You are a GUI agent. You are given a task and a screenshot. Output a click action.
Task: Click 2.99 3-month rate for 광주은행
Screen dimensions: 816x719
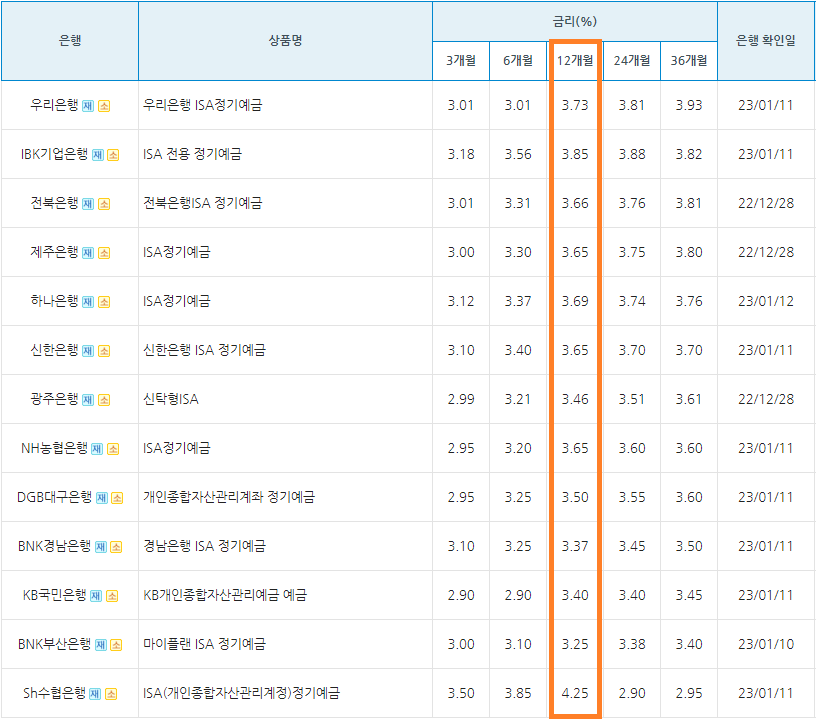pos(461,400)
